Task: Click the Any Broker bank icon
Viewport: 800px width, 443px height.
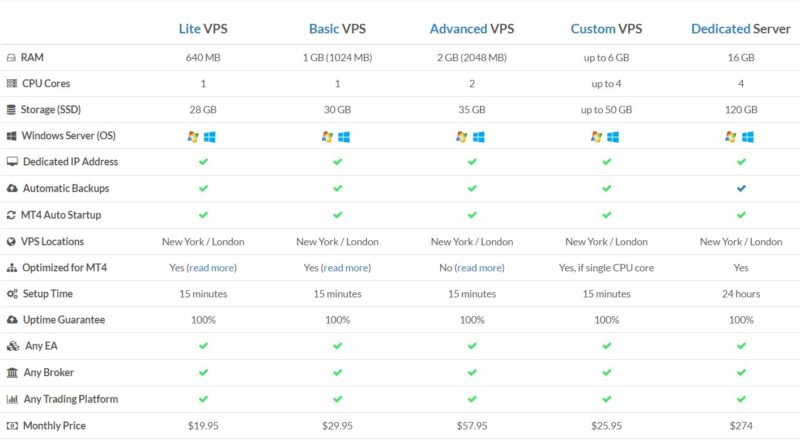Action: (12, 373)
